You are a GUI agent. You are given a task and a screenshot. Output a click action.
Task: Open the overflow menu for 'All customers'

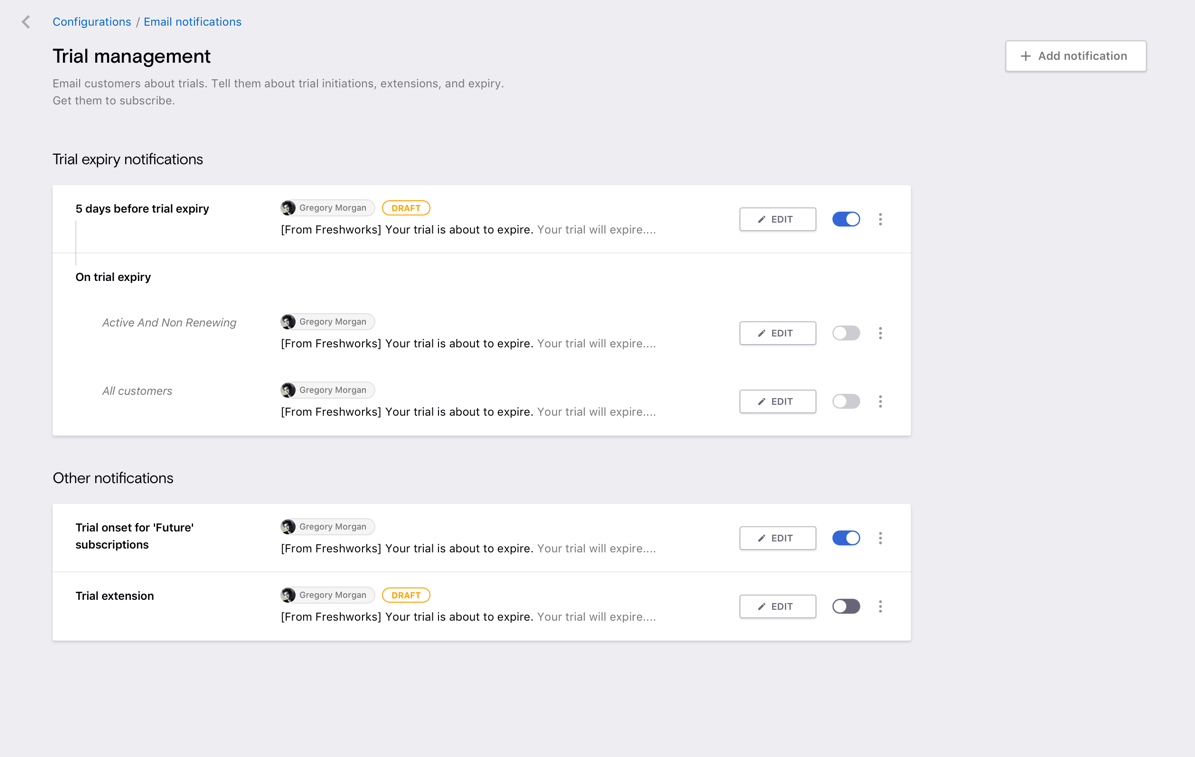880,401
